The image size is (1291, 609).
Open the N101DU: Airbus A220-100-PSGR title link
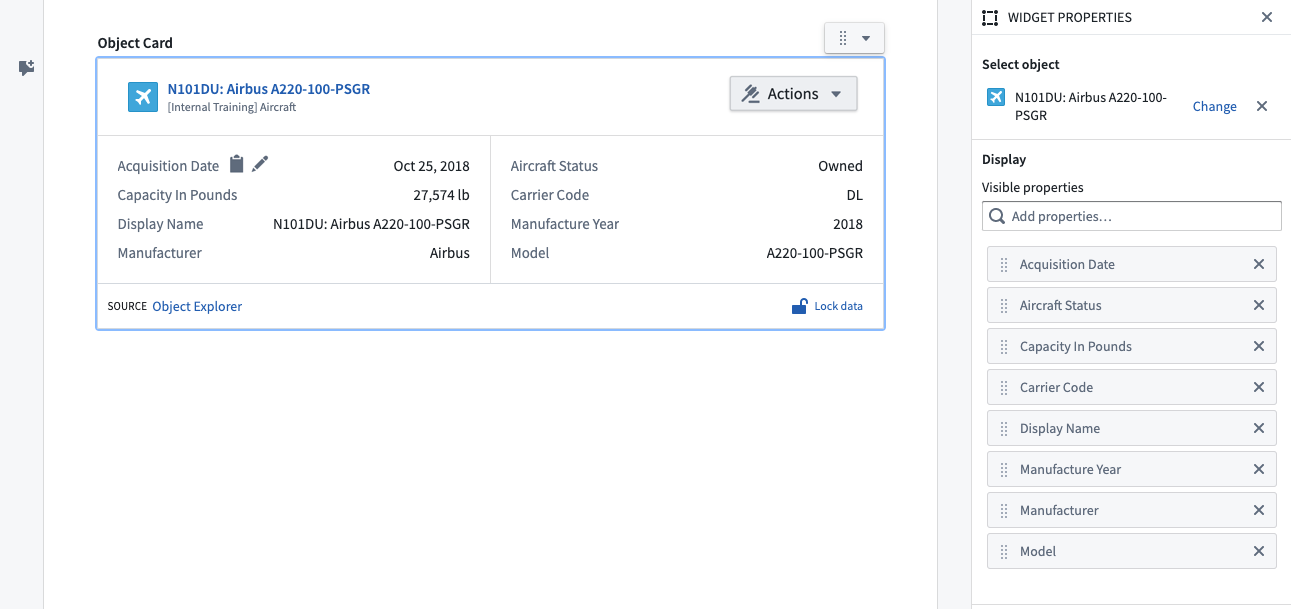tap(269, 89)
